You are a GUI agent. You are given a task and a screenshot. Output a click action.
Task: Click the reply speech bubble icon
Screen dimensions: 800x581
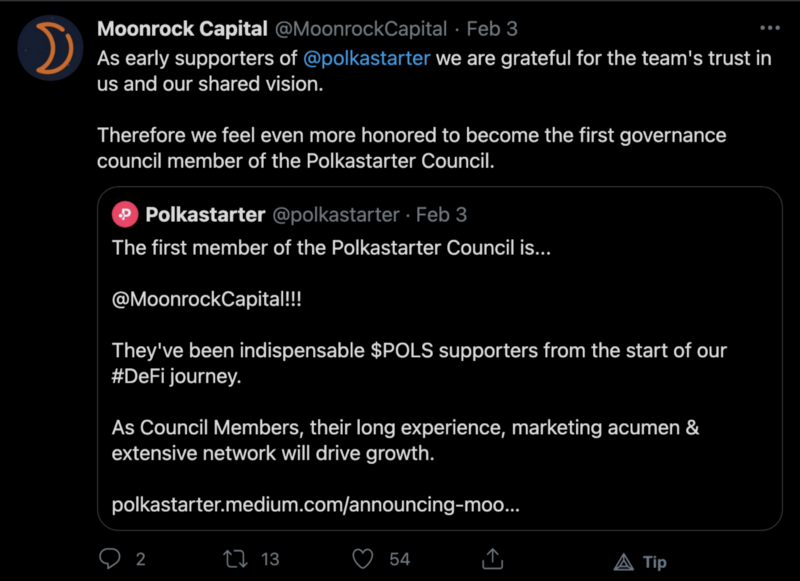(110, 559)
